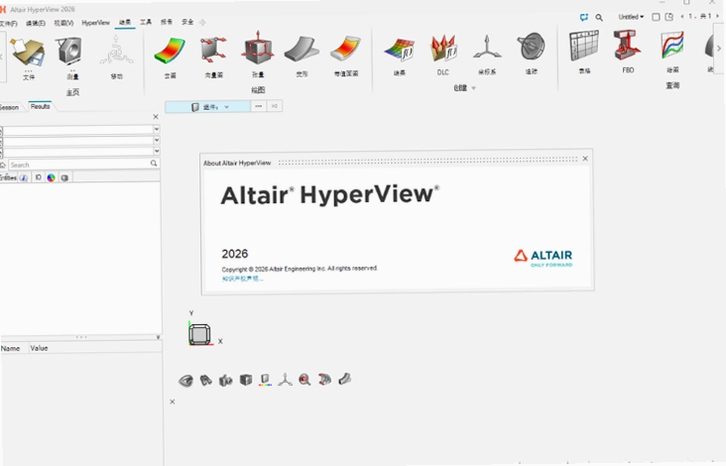Switch to the Session browser tab
The width and height of the screenshot is (726, 466).
[9, 107]
